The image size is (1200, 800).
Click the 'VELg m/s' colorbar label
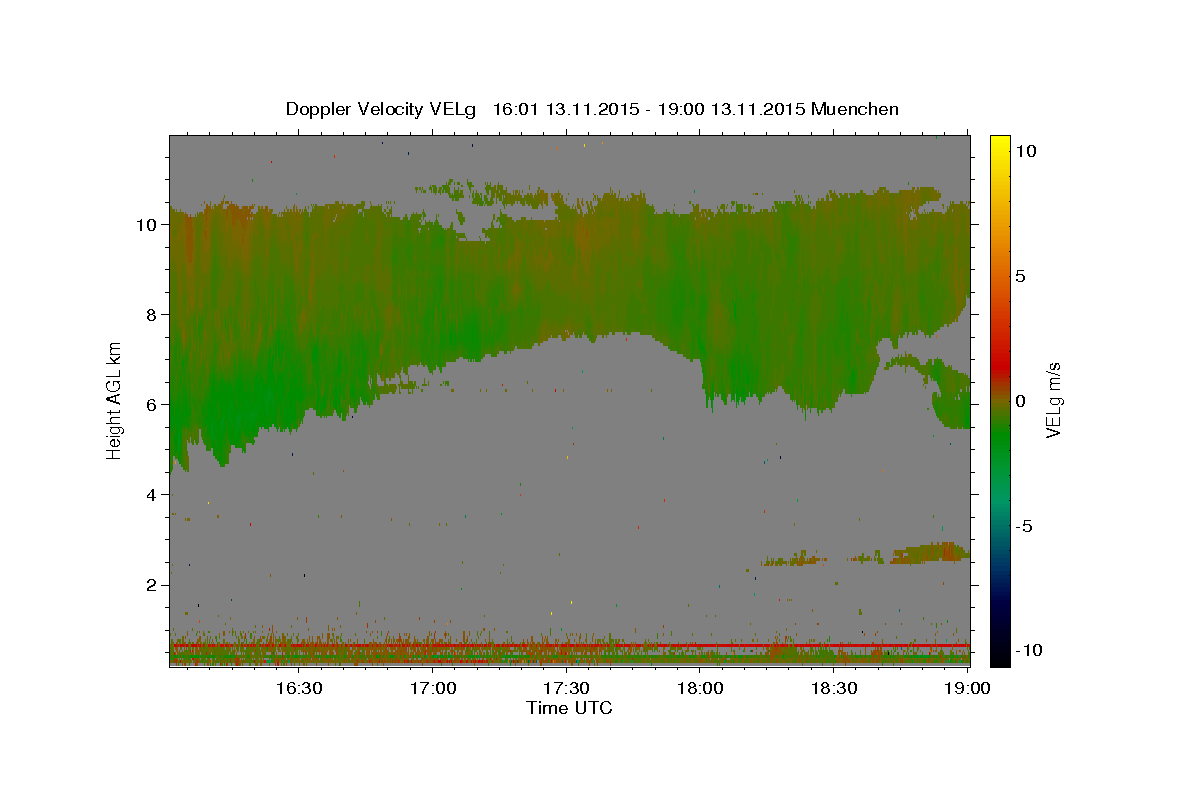coord(1053,400)
